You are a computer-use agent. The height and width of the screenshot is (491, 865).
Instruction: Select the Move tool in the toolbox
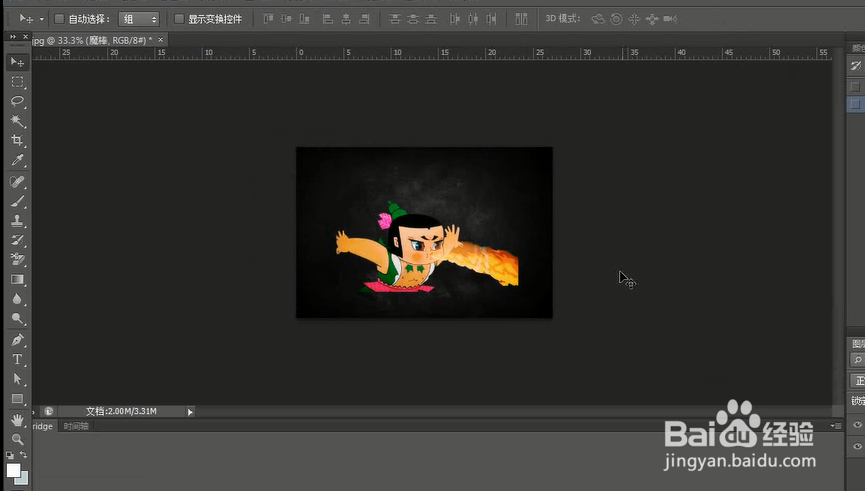pos(17,62)
